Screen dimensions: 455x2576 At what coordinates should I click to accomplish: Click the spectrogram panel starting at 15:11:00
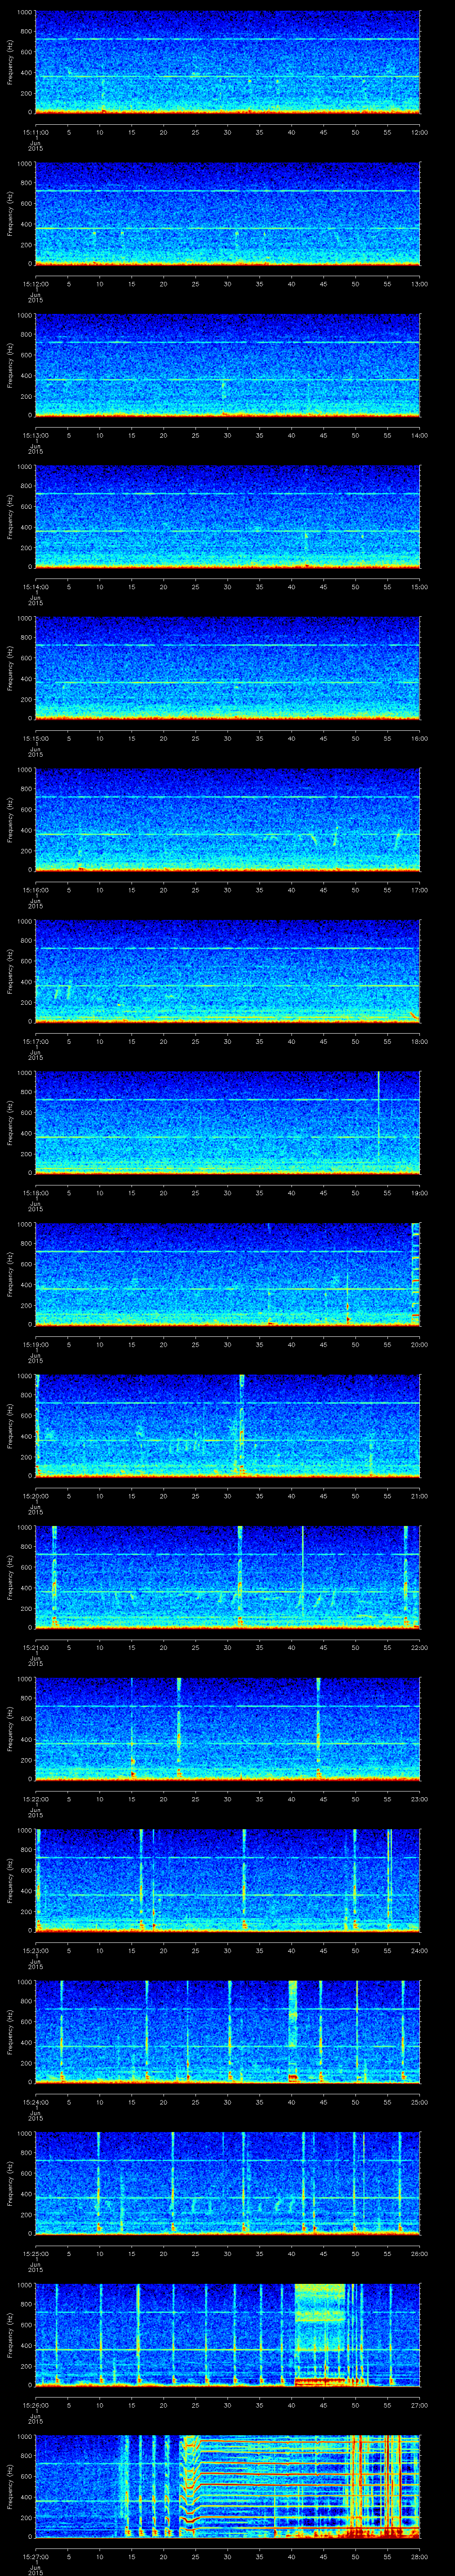(x=227, y=62)
